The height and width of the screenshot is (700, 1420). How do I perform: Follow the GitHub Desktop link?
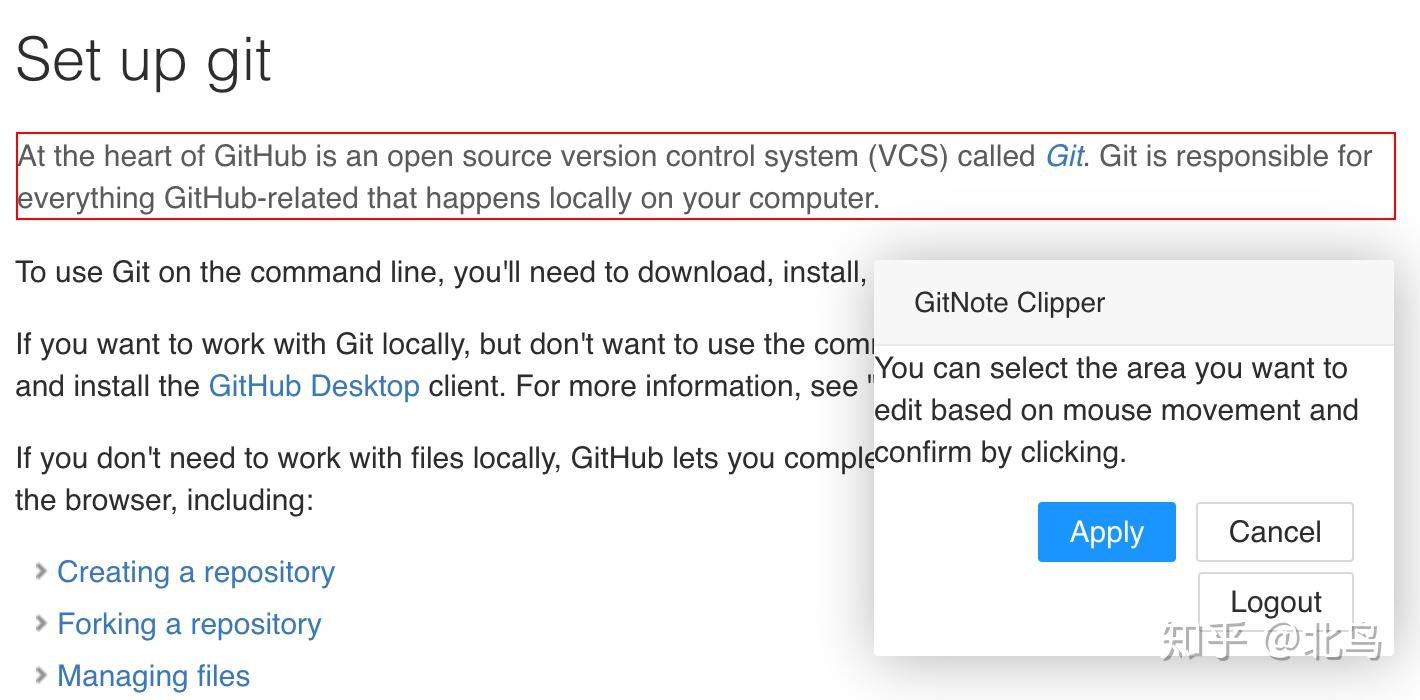point(313,386)
